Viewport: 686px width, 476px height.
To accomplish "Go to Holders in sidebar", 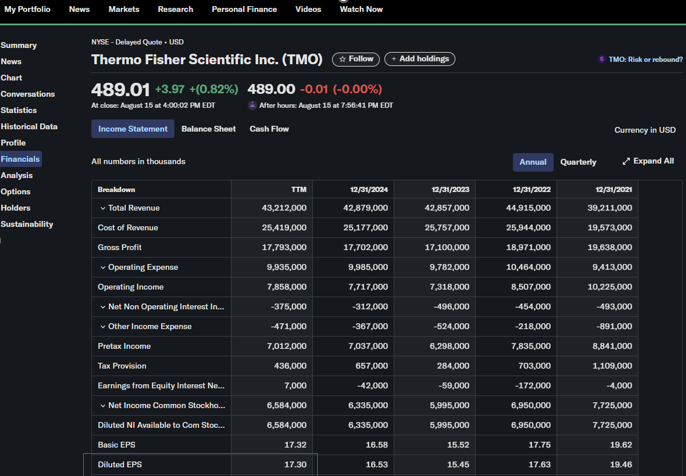I will (15, 208).
